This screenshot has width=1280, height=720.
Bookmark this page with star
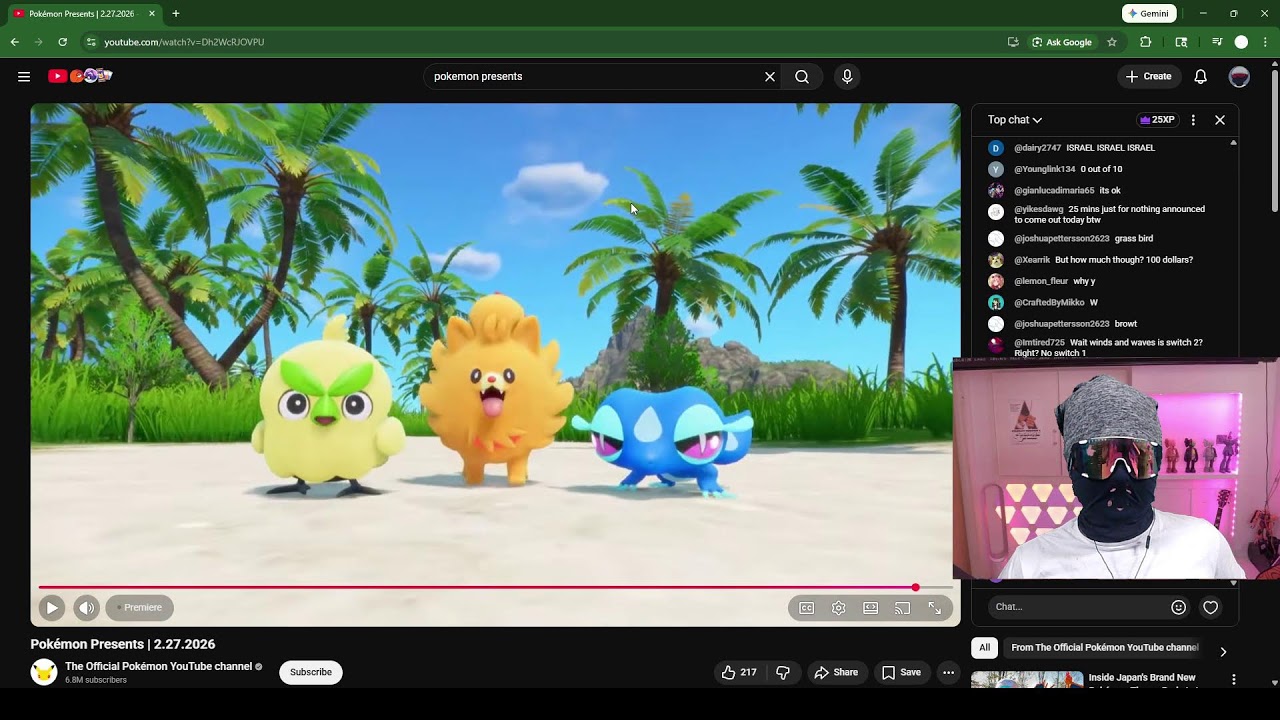pos(1111,42)
